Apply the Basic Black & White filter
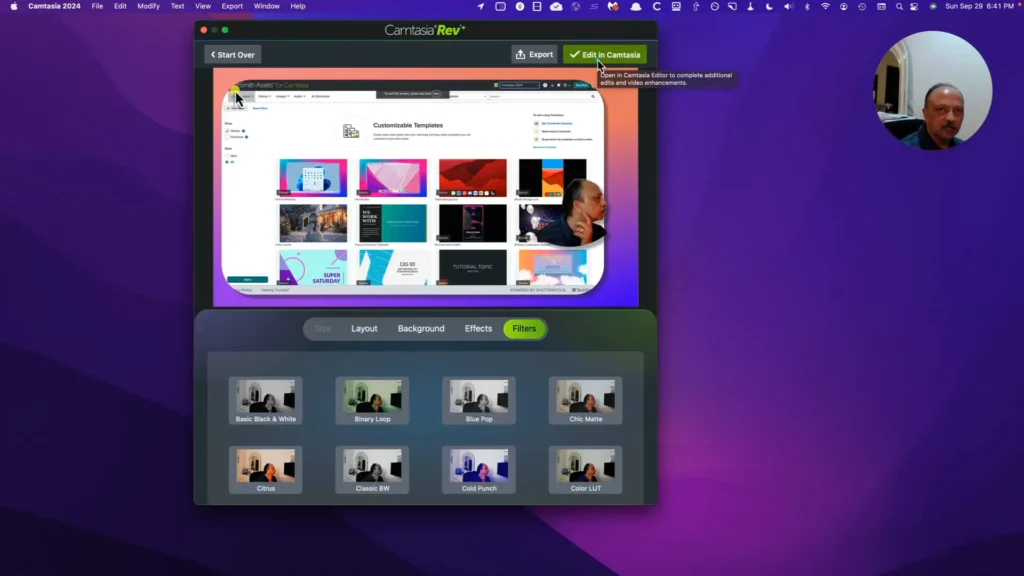 [x=266, y=400]
